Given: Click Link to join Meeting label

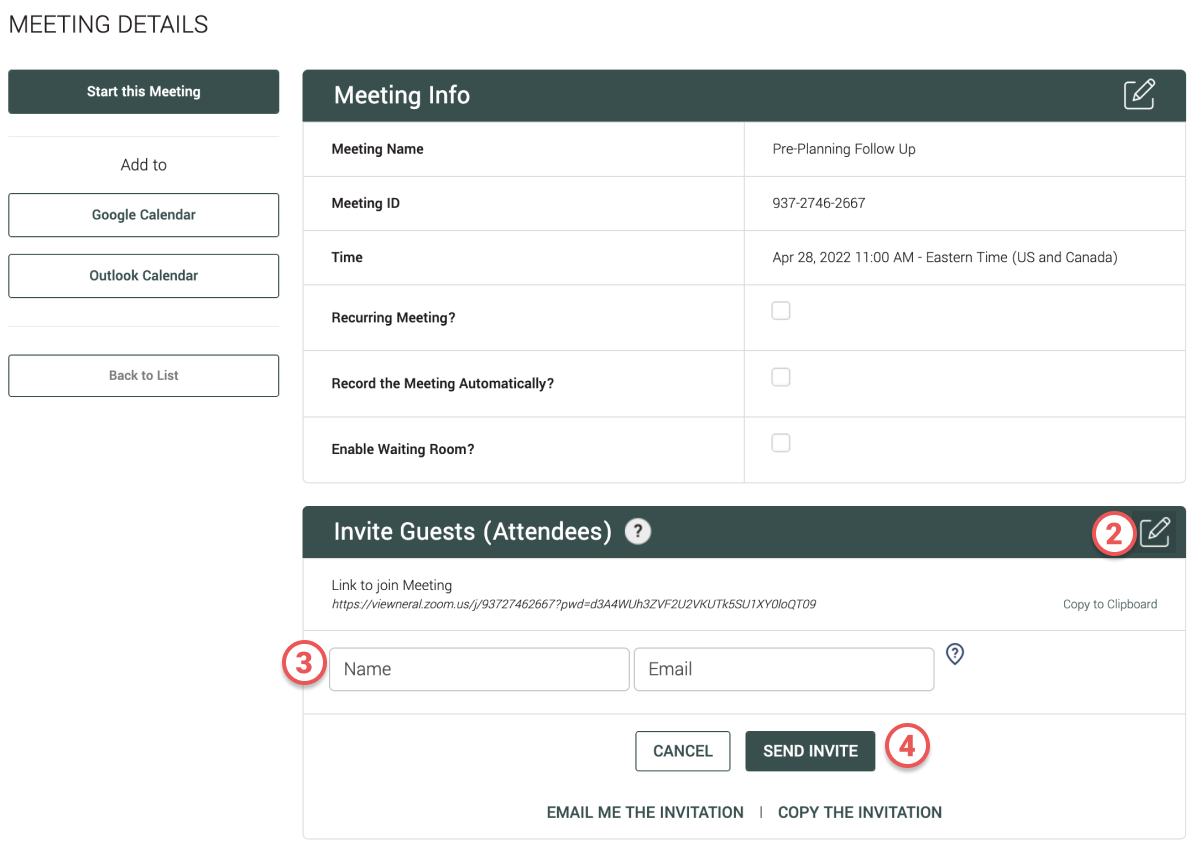Looking at the screenshot, I should pyautogui.click(x=392, y=585).
